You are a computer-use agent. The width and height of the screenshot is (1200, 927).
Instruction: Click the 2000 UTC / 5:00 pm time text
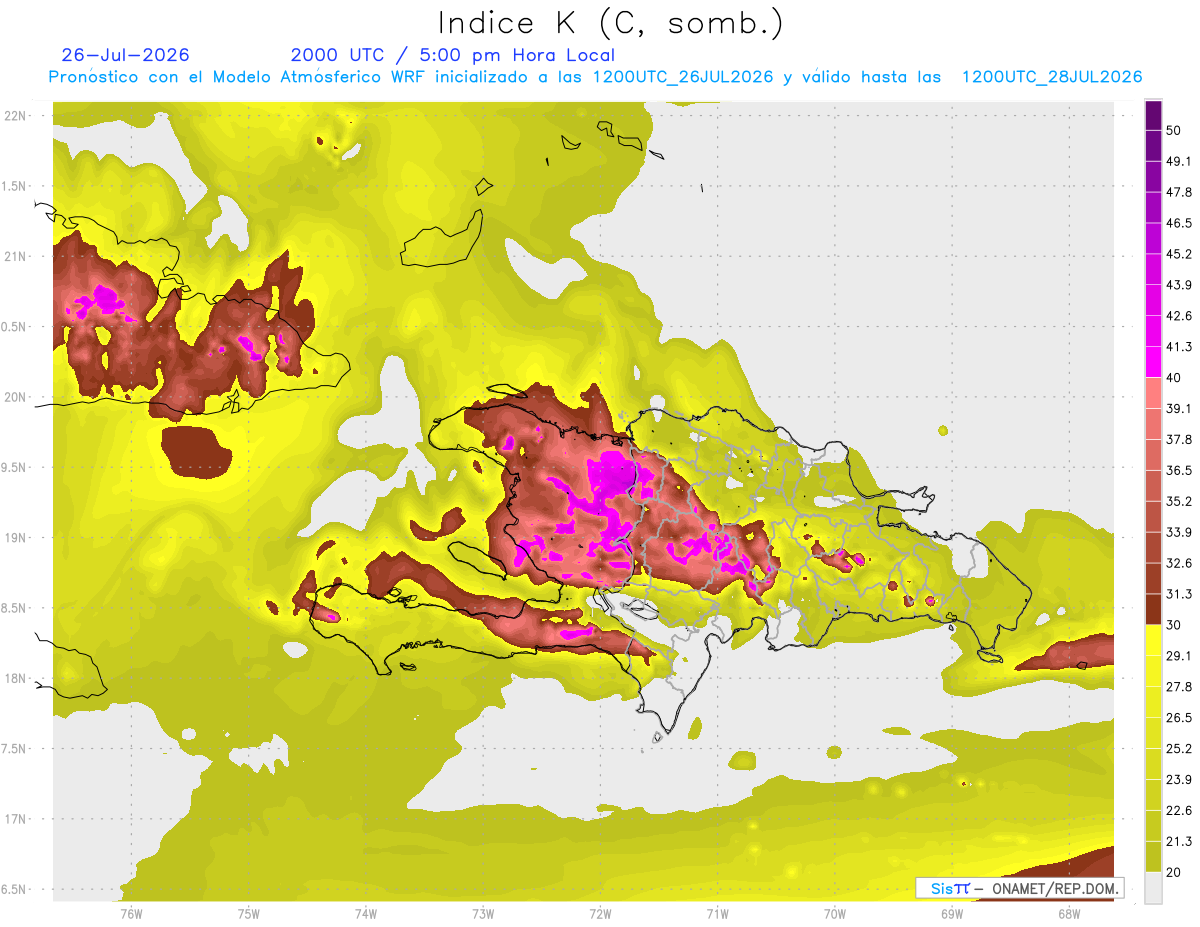tap(453, 55)
